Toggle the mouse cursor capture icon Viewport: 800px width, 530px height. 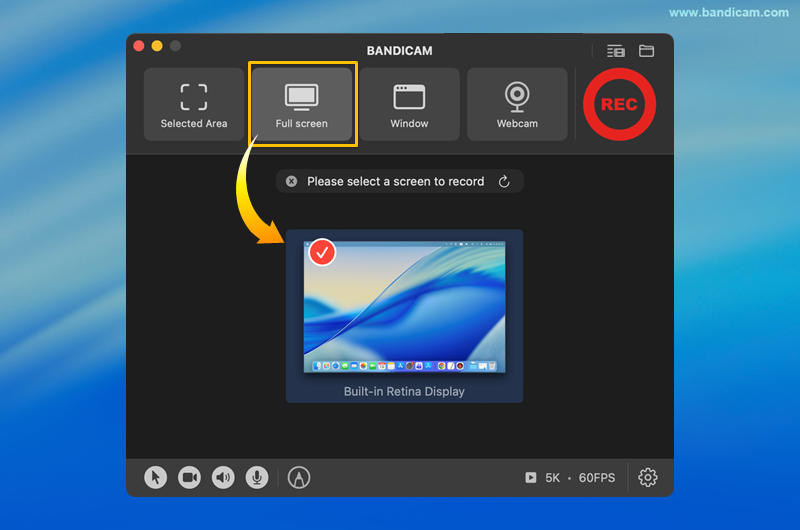(x=155, y=478)
